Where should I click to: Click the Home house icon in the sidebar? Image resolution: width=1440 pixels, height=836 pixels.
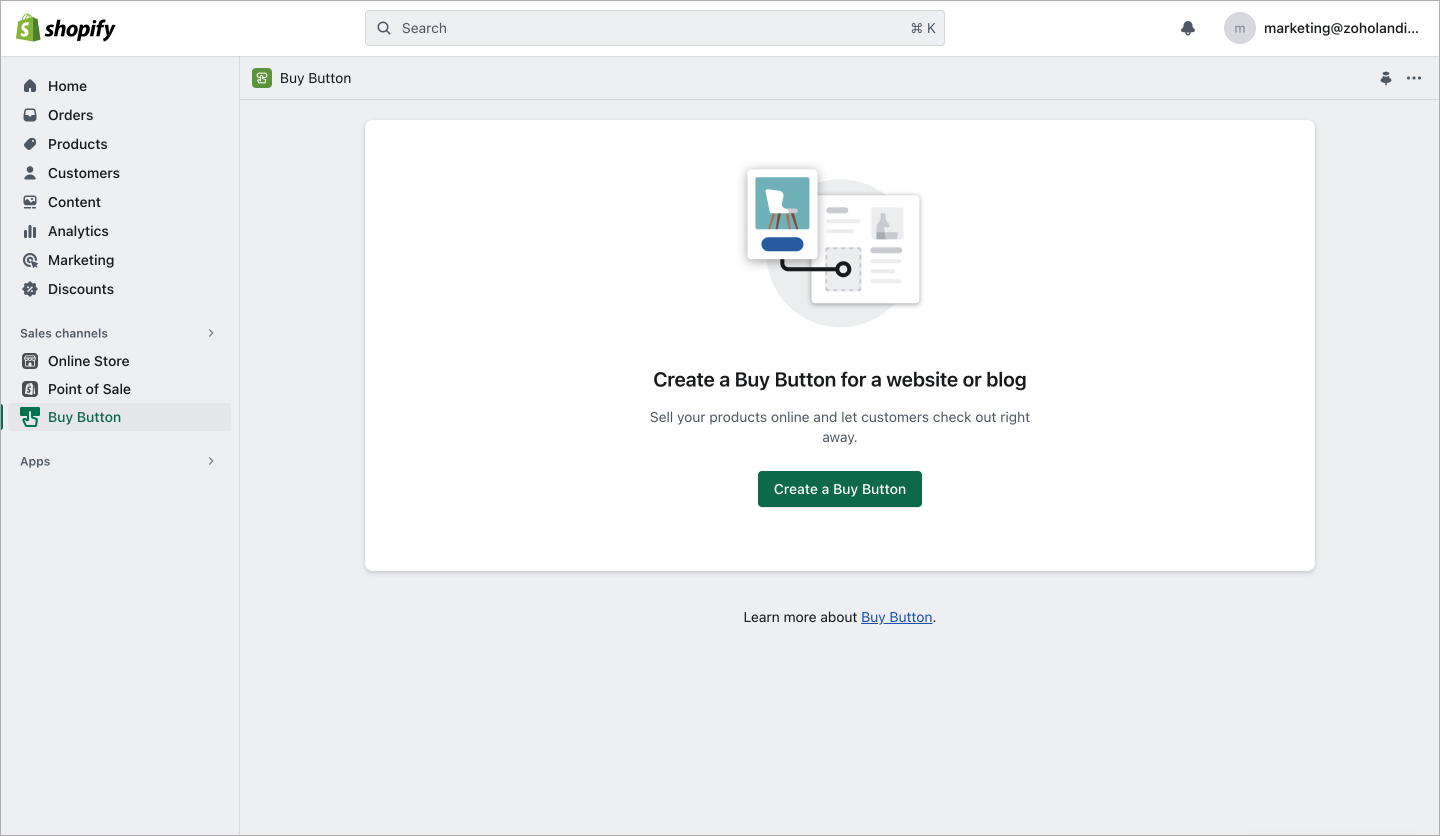30,86
